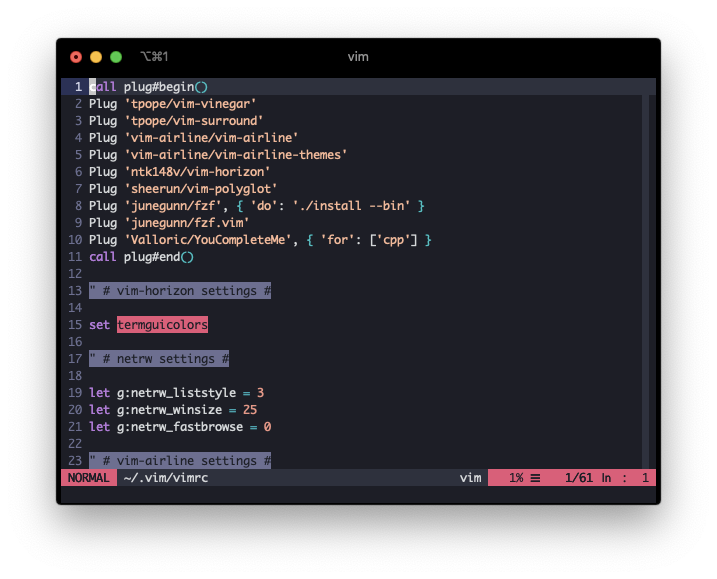Click 'g:netrw_liststyle' variable
The image size is (717, 579).
coord(177,393)
